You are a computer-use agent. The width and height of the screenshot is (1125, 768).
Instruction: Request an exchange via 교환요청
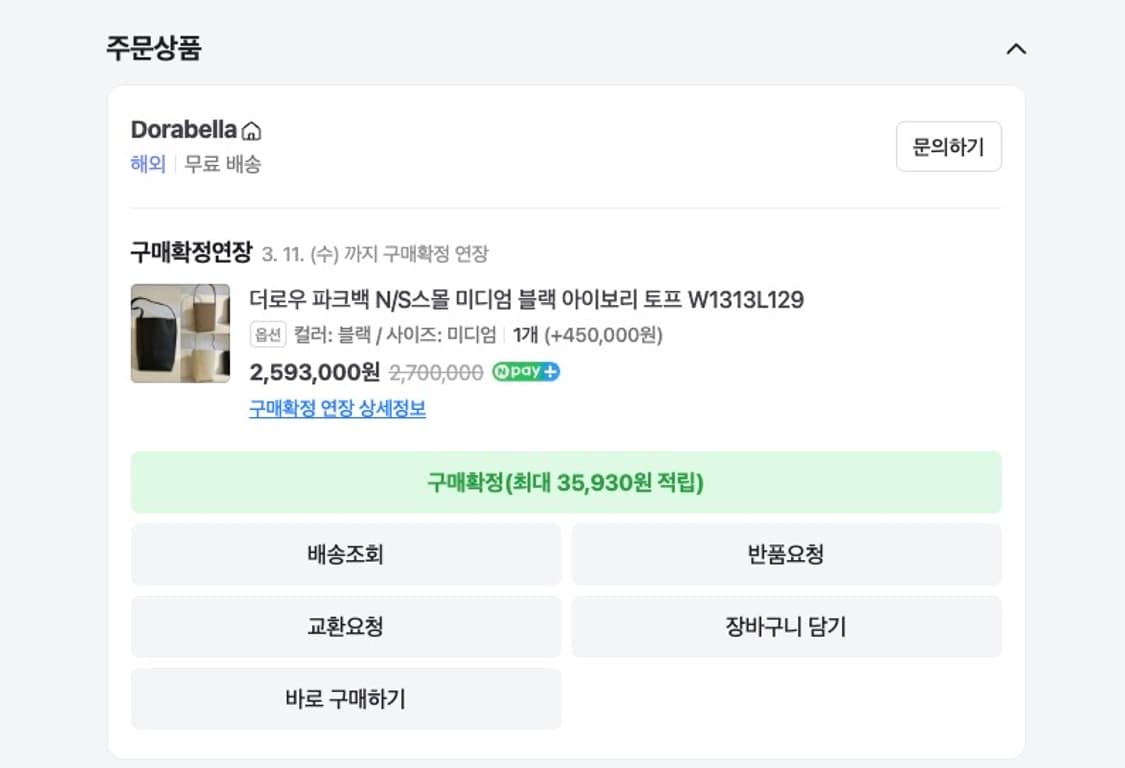(345, 626)
